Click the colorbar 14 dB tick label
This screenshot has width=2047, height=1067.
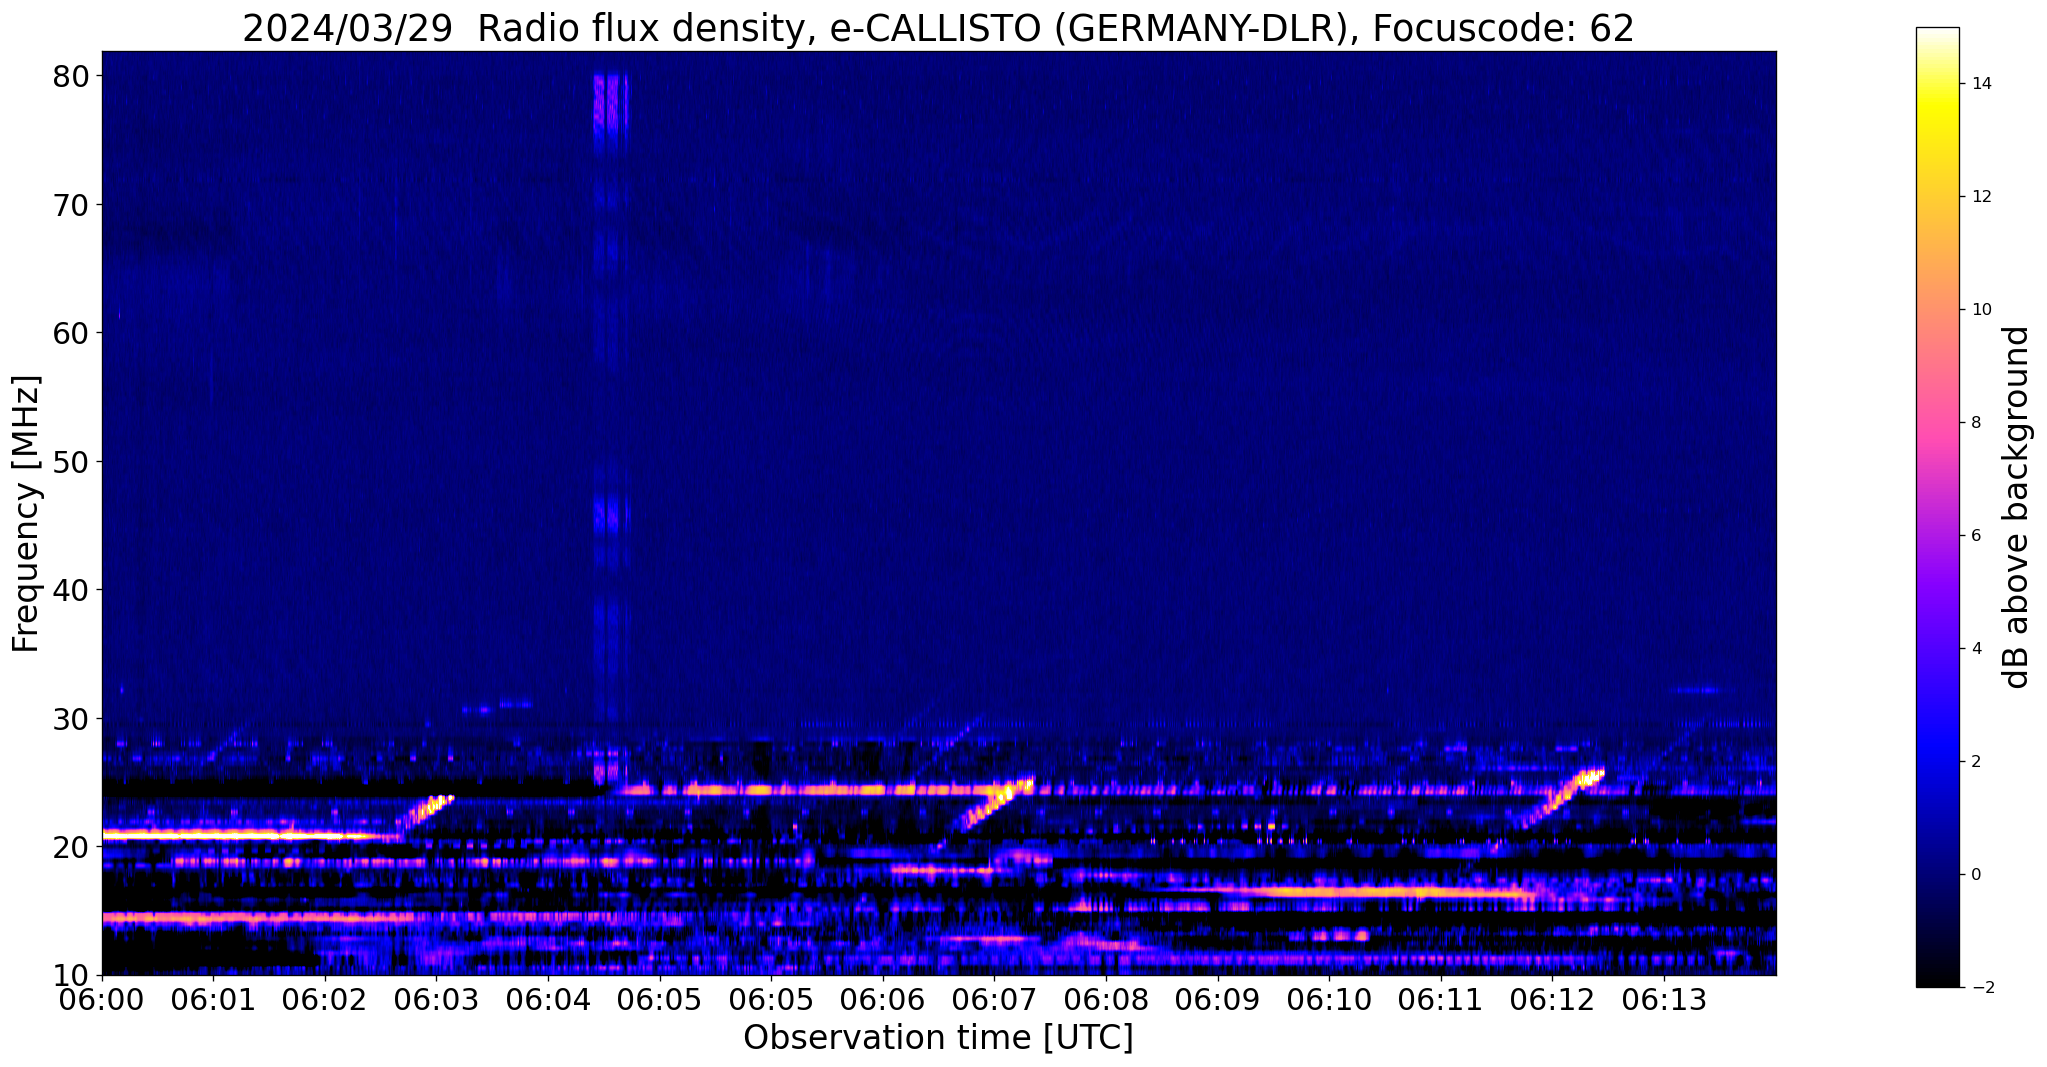(x=1981, y=84)
